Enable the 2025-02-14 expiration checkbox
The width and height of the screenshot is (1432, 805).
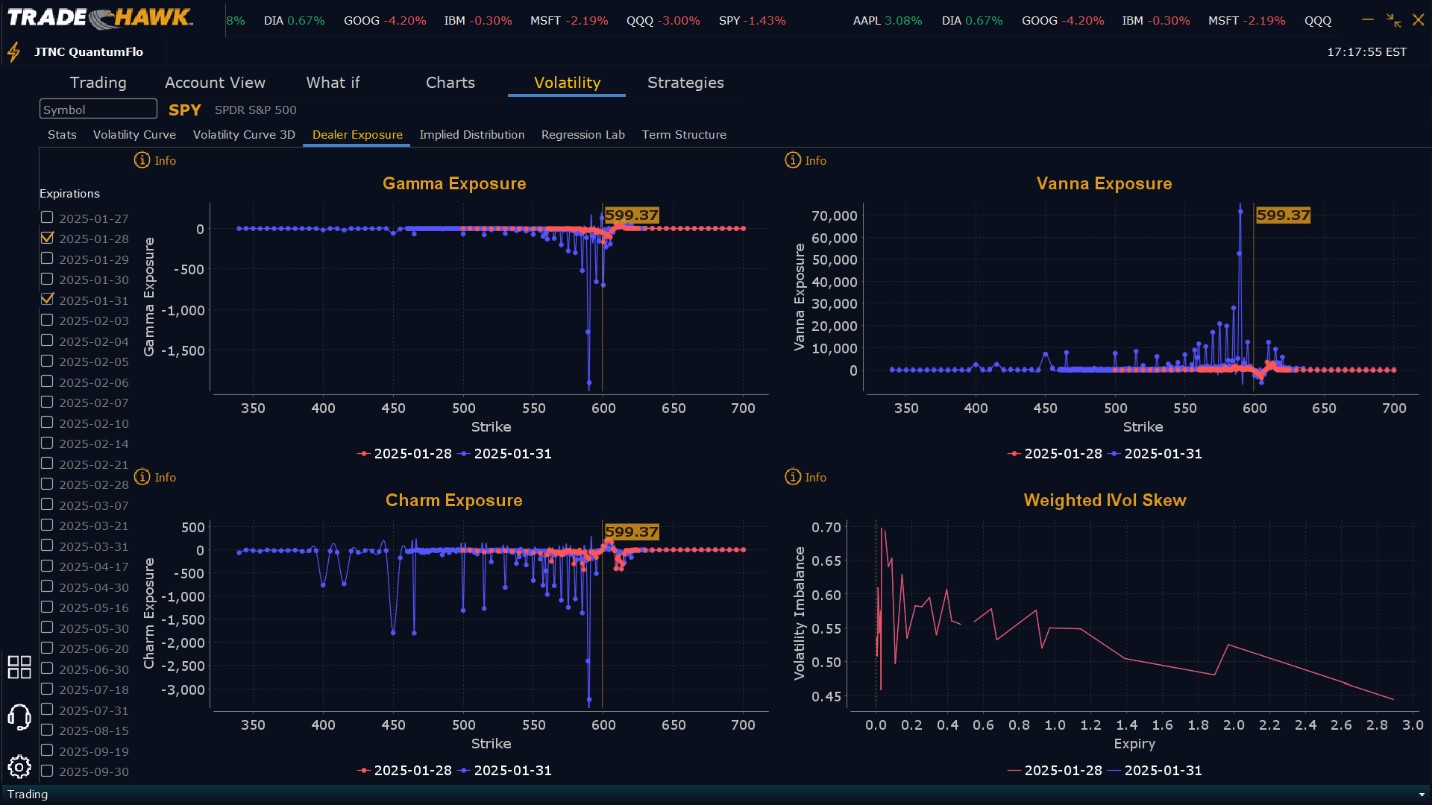tap(47, 443)
